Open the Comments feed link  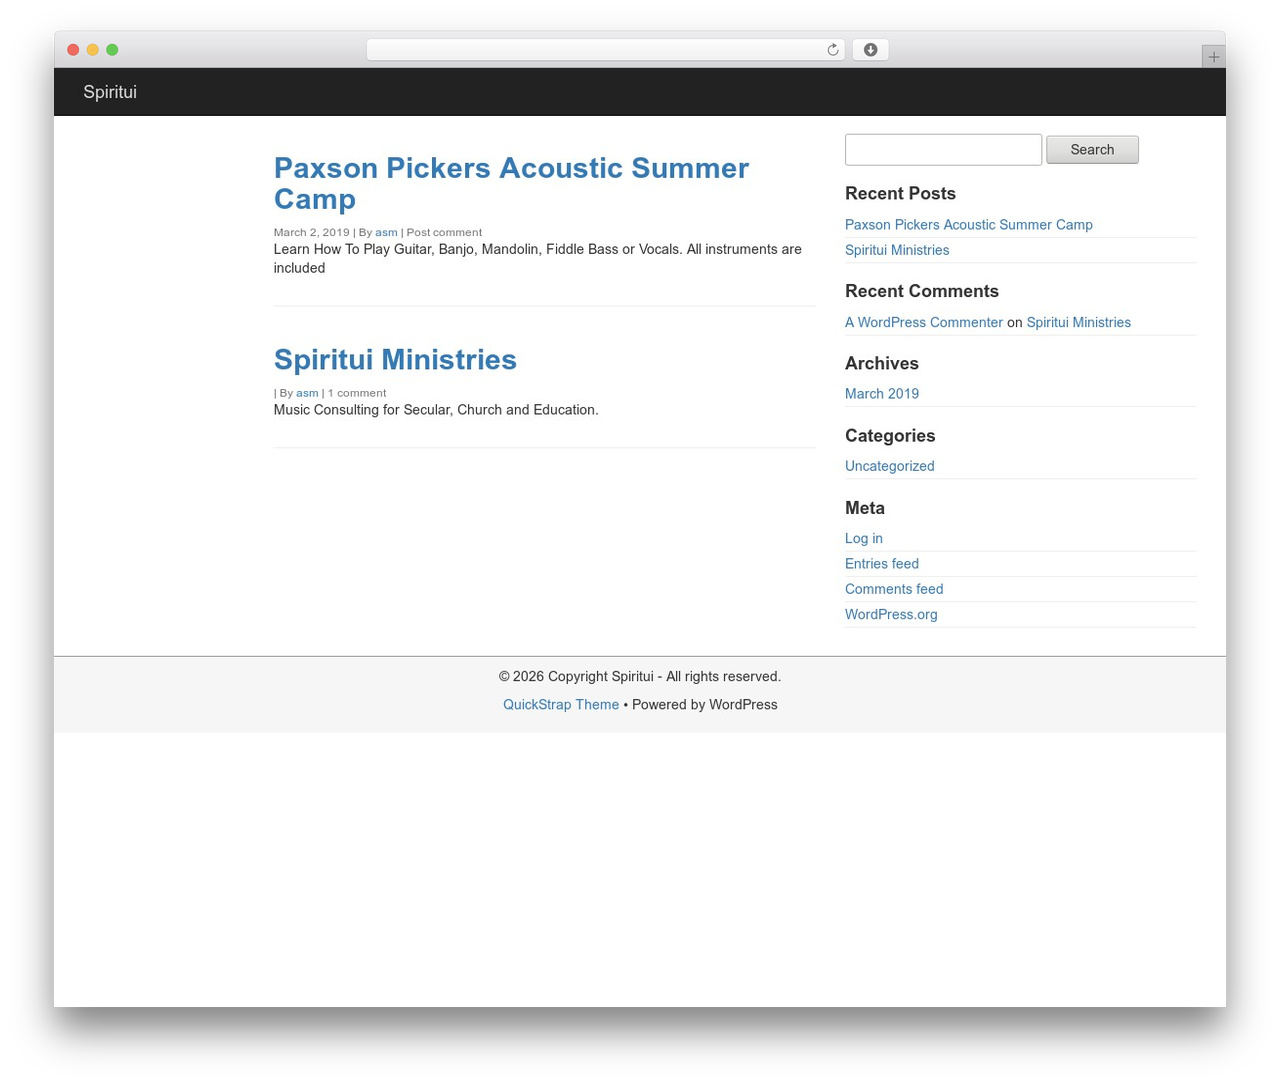tap(894, 589)
